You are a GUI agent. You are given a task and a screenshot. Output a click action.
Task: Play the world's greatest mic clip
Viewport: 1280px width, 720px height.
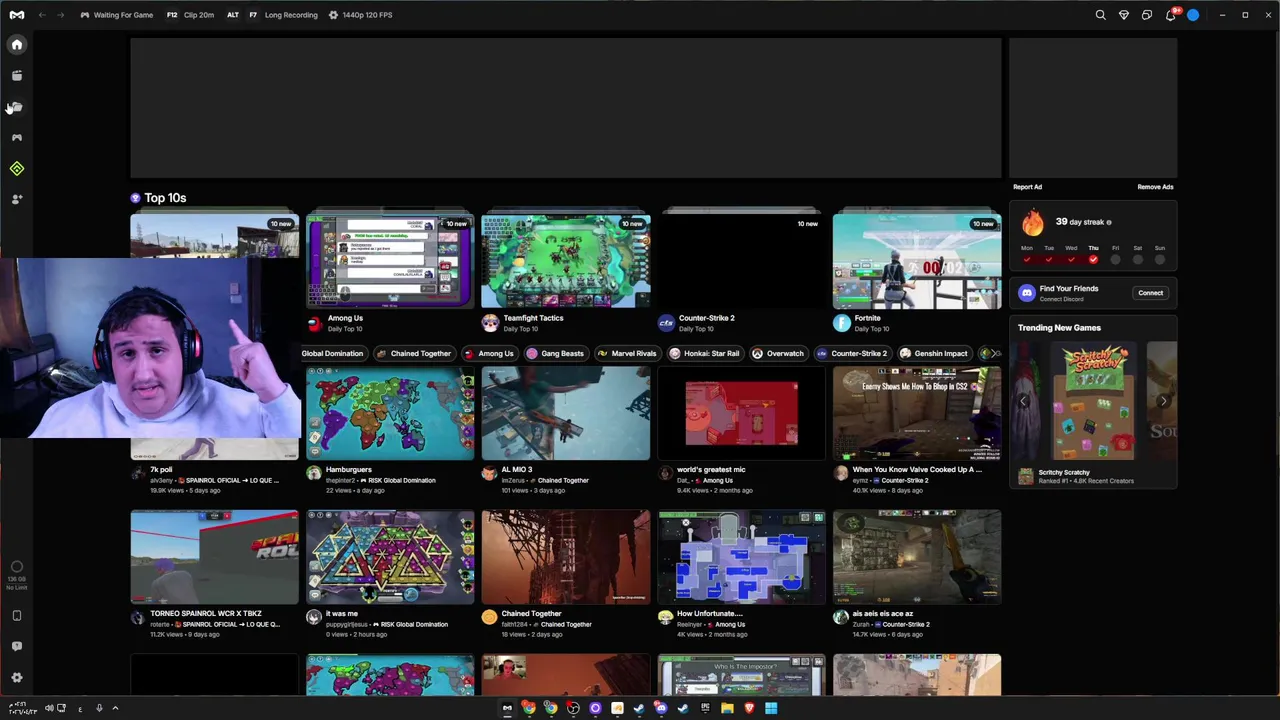741,413
